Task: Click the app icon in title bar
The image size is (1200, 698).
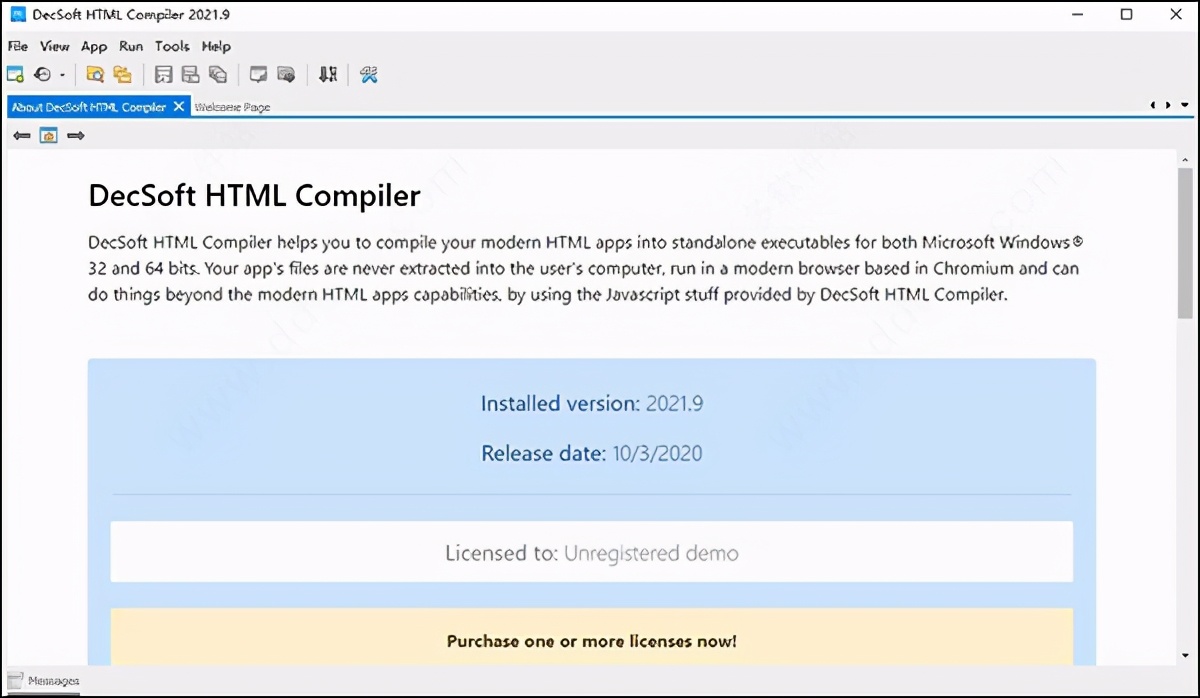Action: pos(17,15)
